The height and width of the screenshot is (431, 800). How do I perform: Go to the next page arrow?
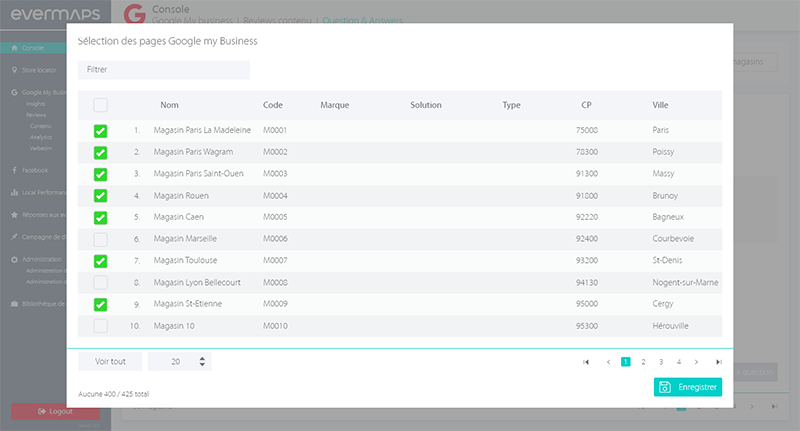(697, 362)
